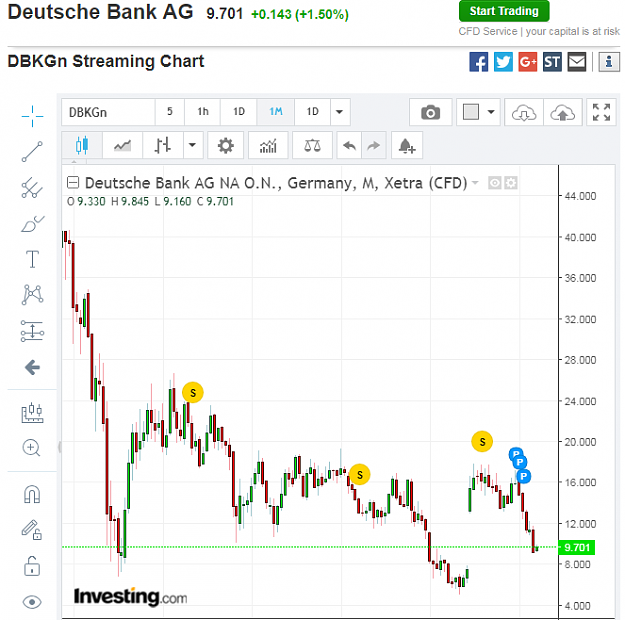Image resolution: width=625 pixels, height=620 pixels.
Task: Toggle stay in drawing mode pencil
Action: [32, 529]
